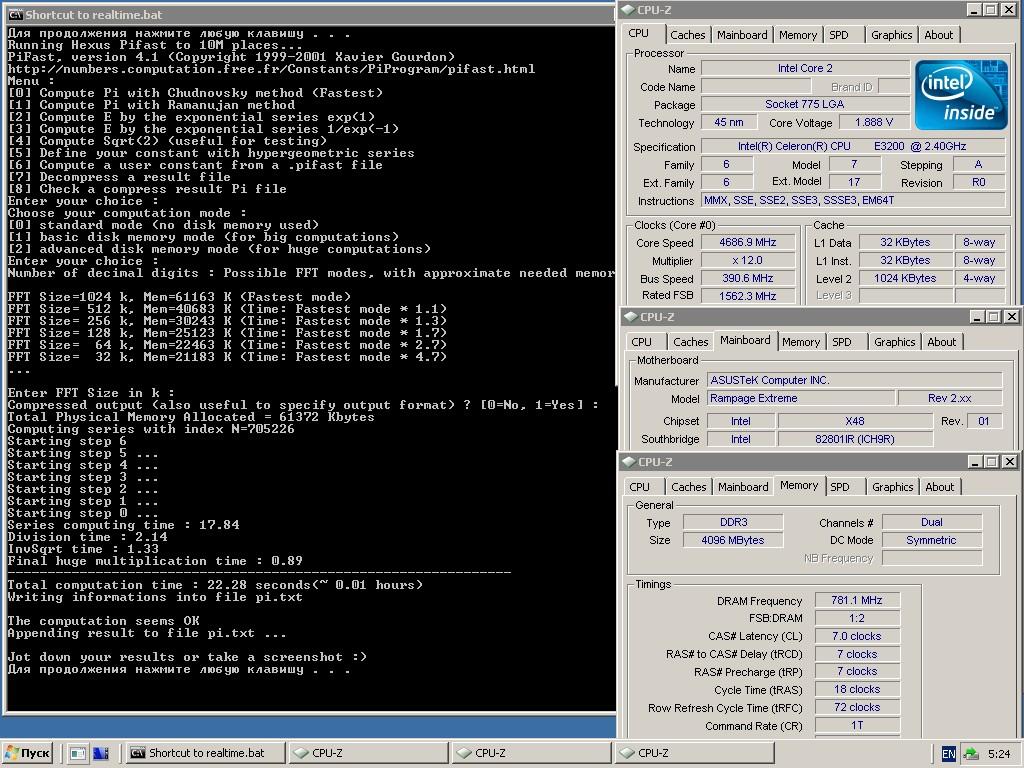
Task: Click the Specification 'Intel(R) Celeron(R) CPU E3200' field
Action: pyautogui.click(x=853, y=146)
